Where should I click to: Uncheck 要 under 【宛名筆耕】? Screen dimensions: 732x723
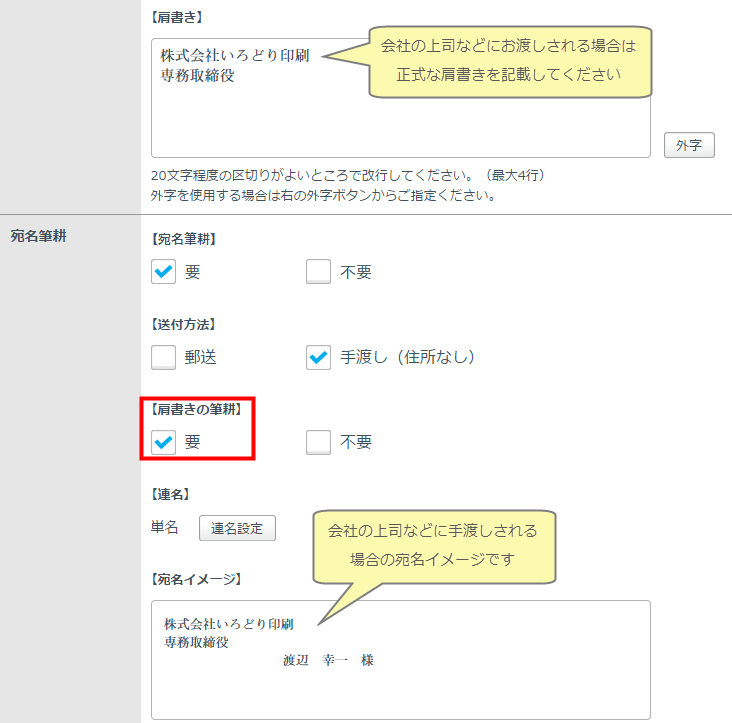[x=164, y=272]
